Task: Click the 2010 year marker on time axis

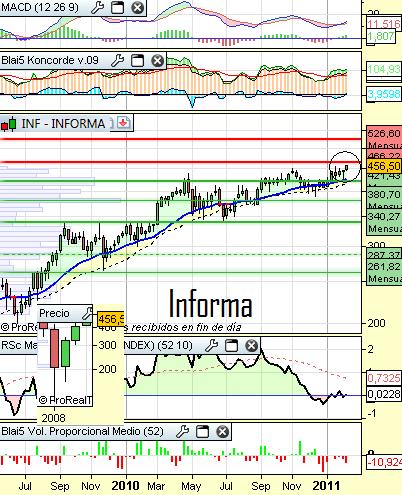Action: (x=125, y=486)
